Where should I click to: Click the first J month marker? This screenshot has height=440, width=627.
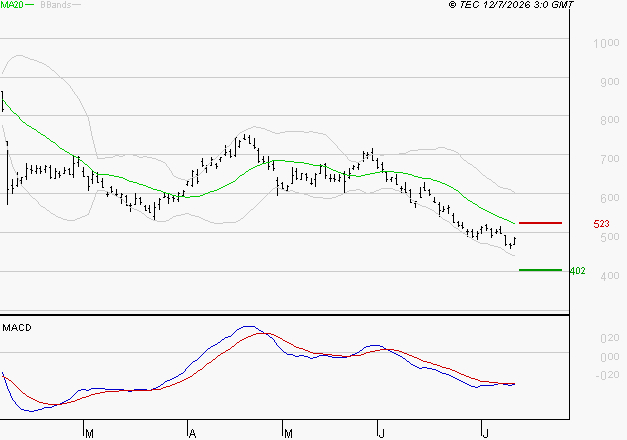point(382,434)
